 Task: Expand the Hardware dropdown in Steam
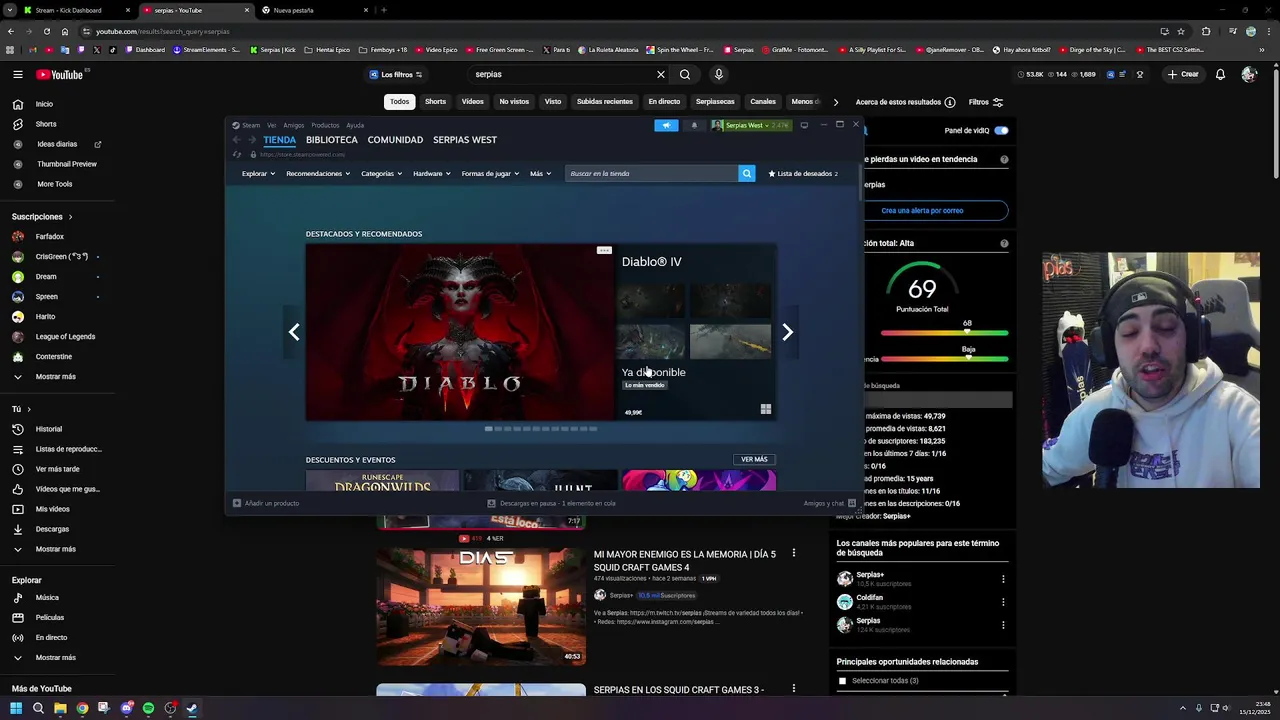[432, 173]
